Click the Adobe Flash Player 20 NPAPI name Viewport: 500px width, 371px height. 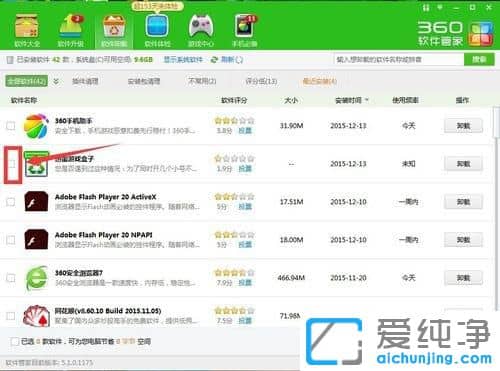pos(104,235)
